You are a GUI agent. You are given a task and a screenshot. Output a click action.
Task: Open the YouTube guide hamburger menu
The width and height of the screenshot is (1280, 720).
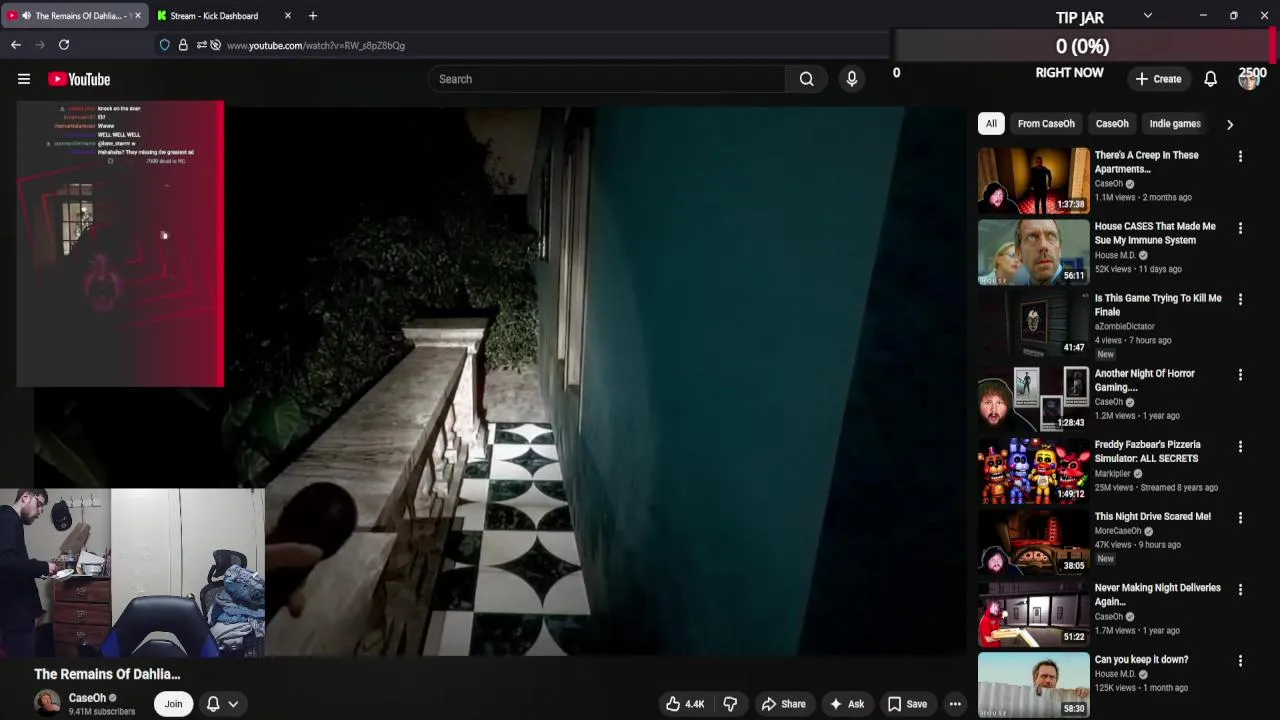pos(24,79)
